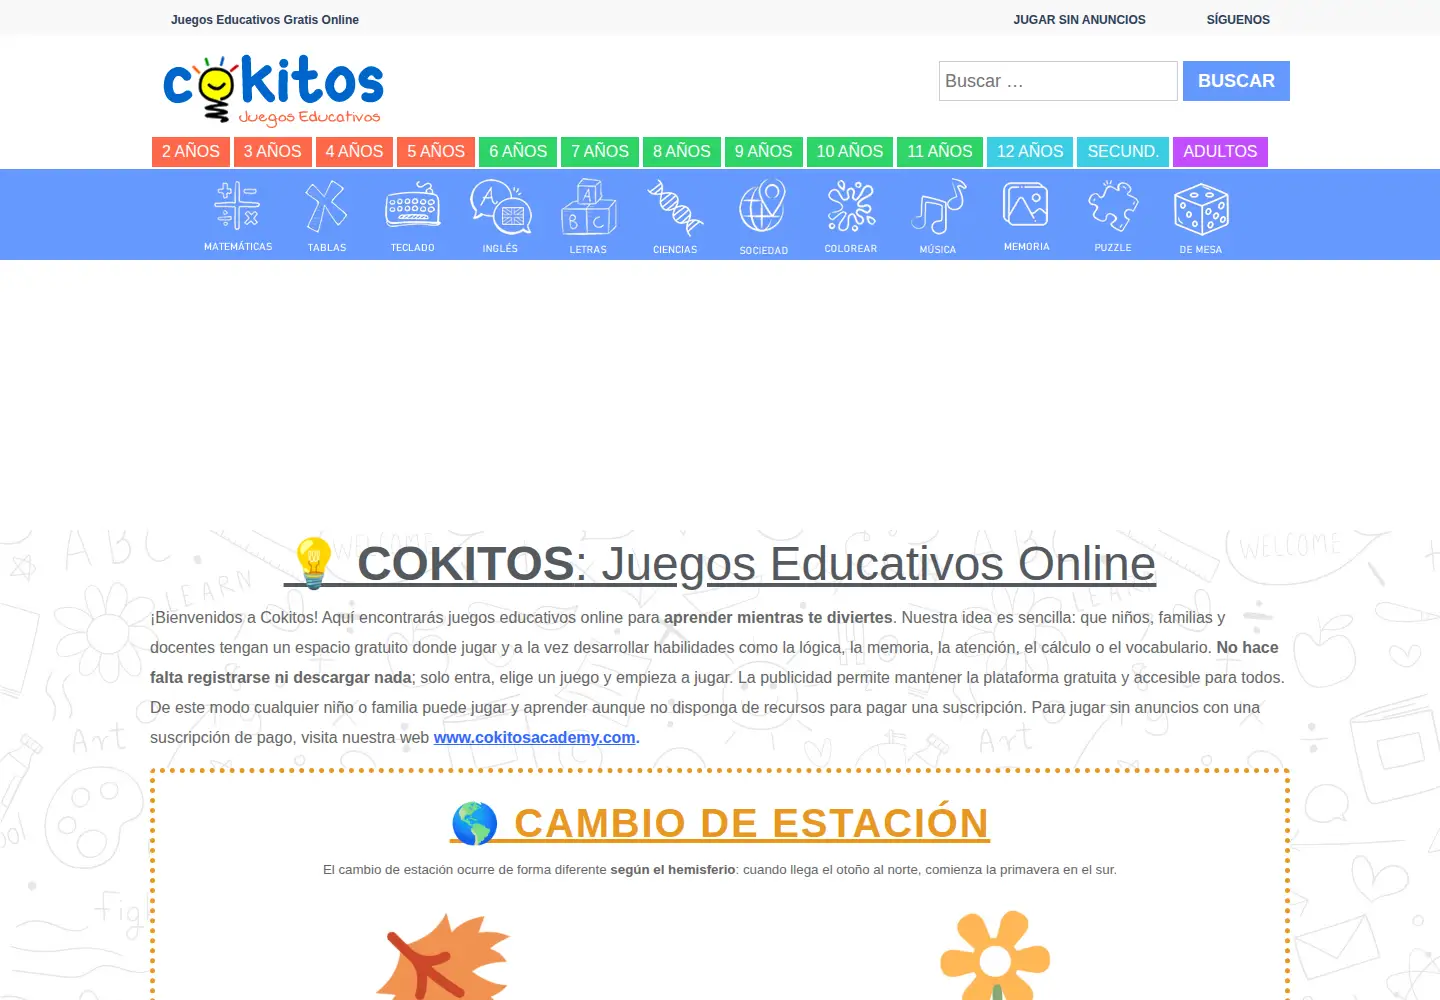Focus the Buscar search field
Viewport: 1440px width, 1000px height.
point(1058,81)
